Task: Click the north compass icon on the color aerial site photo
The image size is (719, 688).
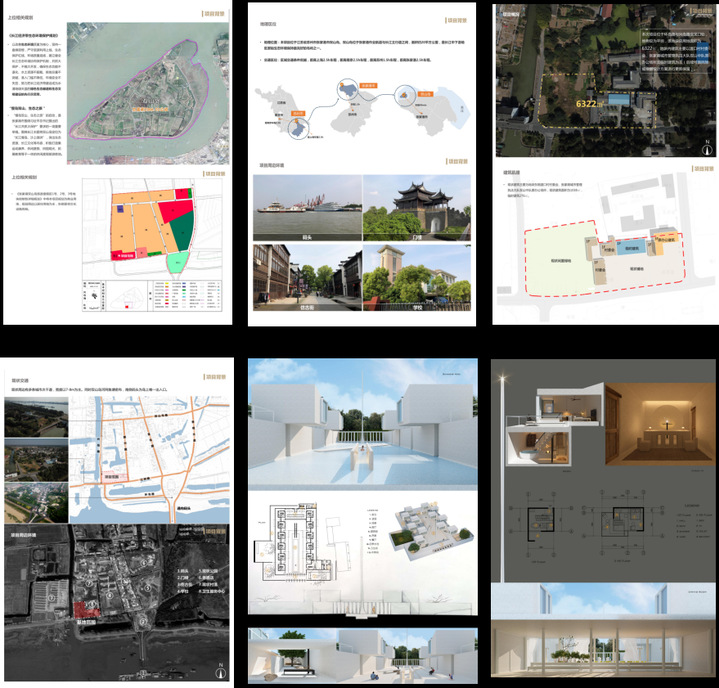Action: tap(706, 148)
